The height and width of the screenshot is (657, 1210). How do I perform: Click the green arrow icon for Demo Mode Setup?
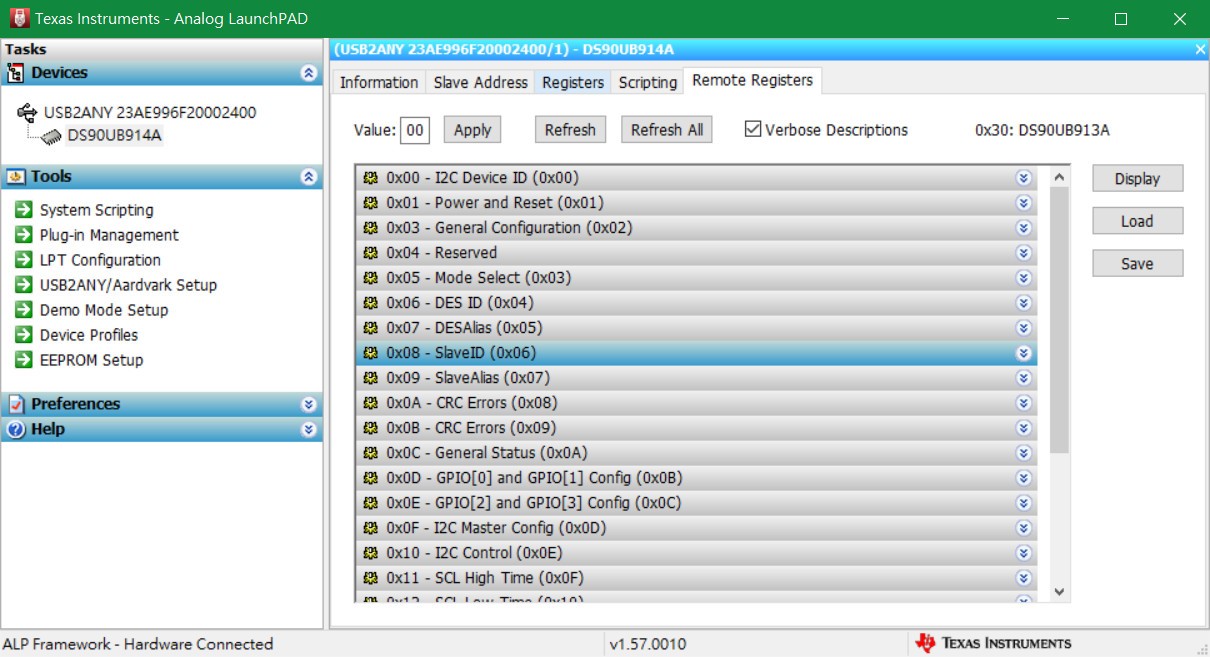(x=23, y=310)
